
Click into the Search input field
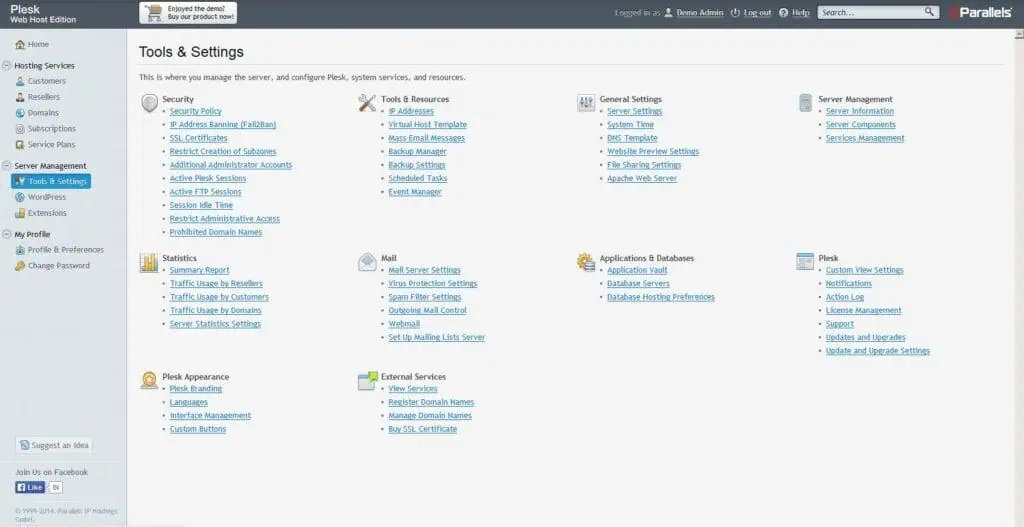coord(869,13)
